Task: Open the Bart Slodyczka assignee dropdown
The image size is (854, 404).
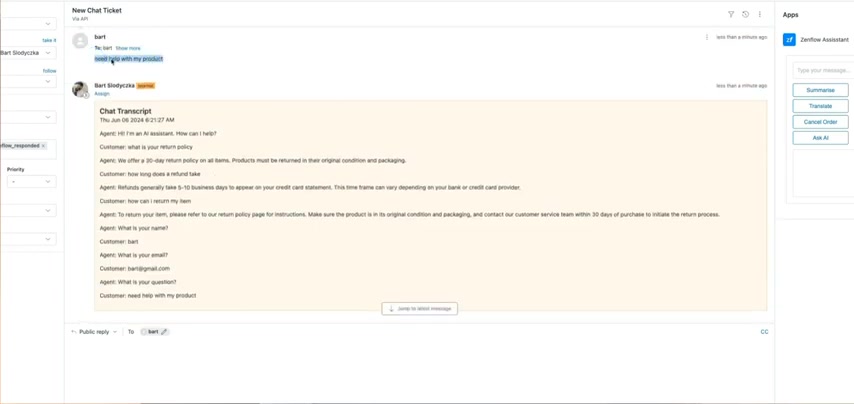Action: tap(27, 53)
